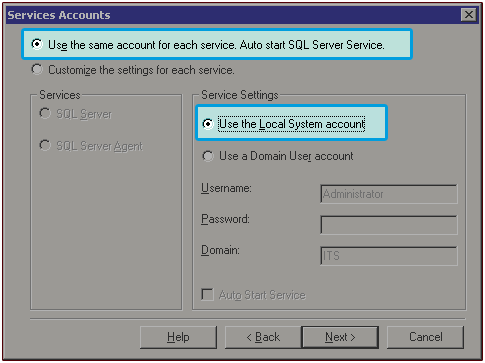Click the 'Password:' label
Viewport: 485px width, 363px height.
225,219
